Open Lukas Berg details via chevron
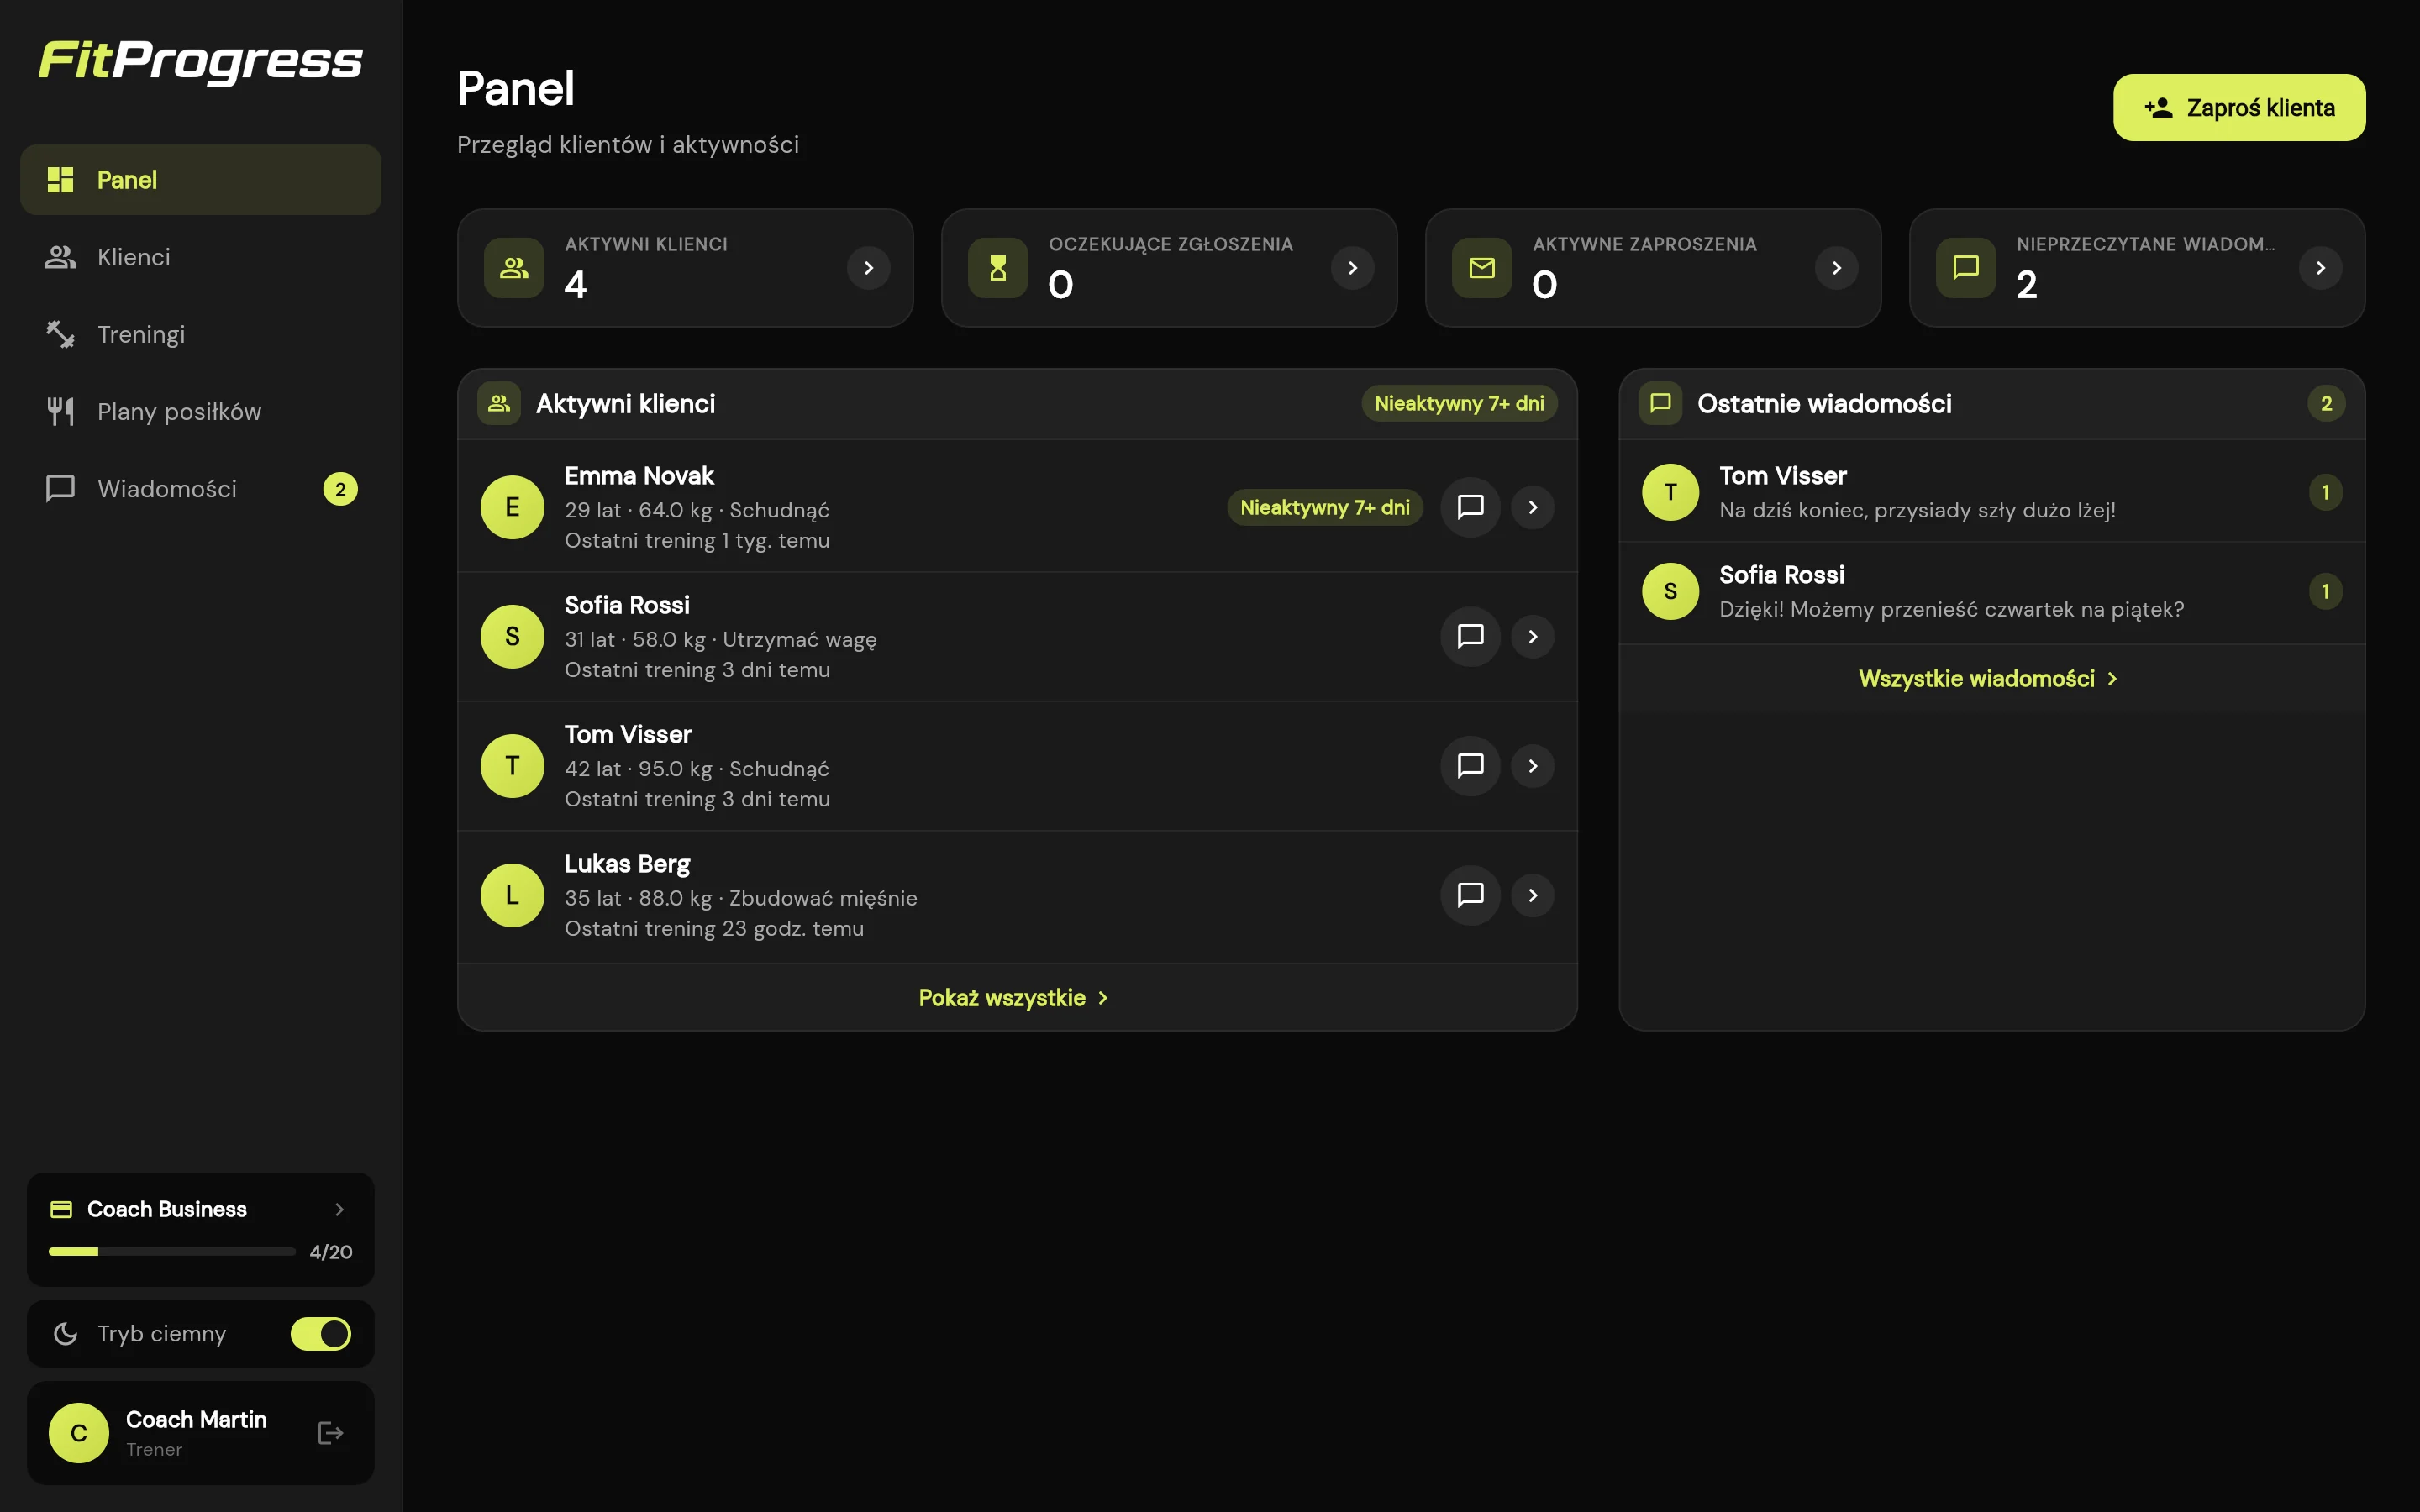Image resolution: width=2420 pixels, height=1512 pixels. 1532,895
